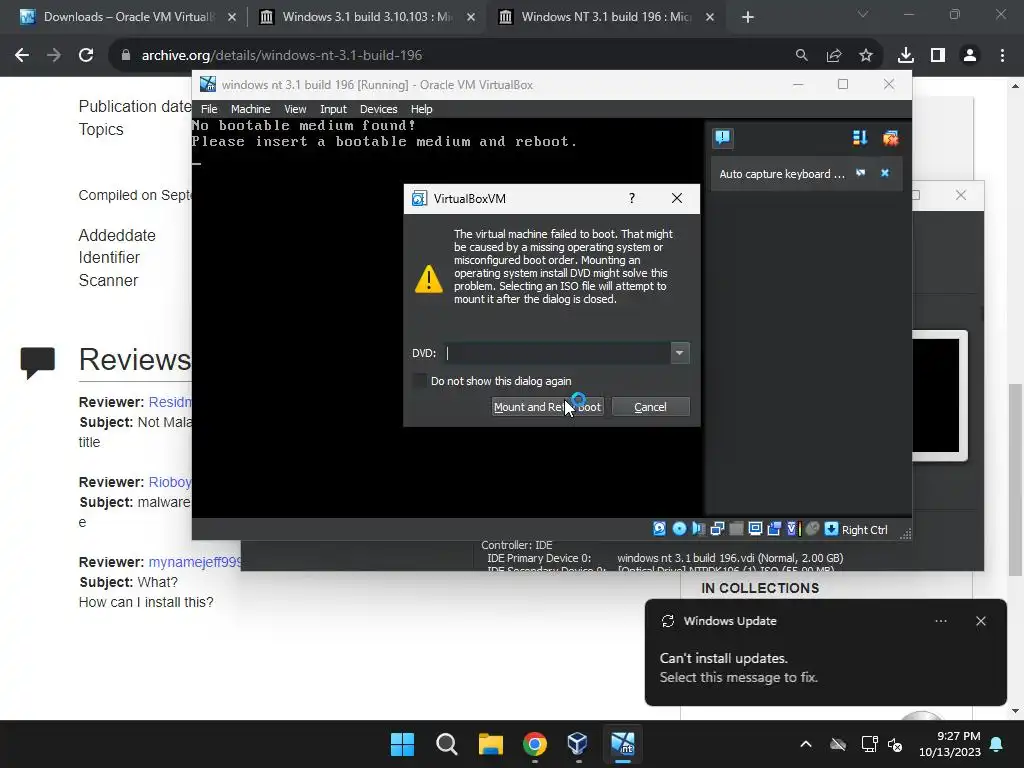The height and width of the screenshot is (768, 1024).
Task: Click the search icon in Chrome's address bar
Action: coord(801,56)
